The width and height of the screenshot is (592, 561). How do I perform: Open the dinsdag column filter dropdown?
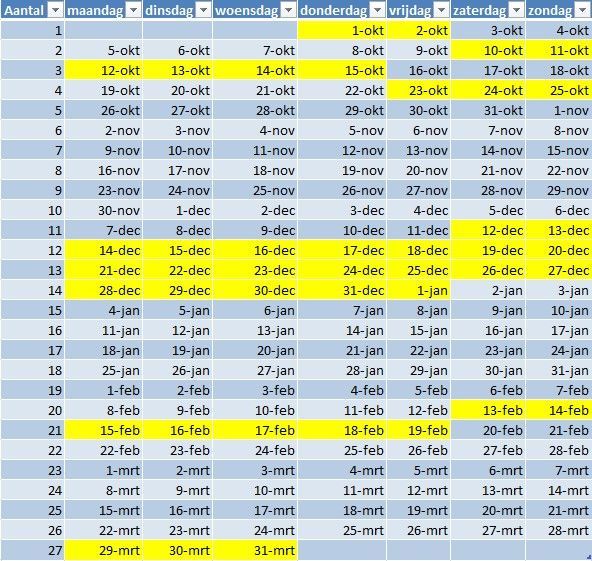[x=204, y=11]
